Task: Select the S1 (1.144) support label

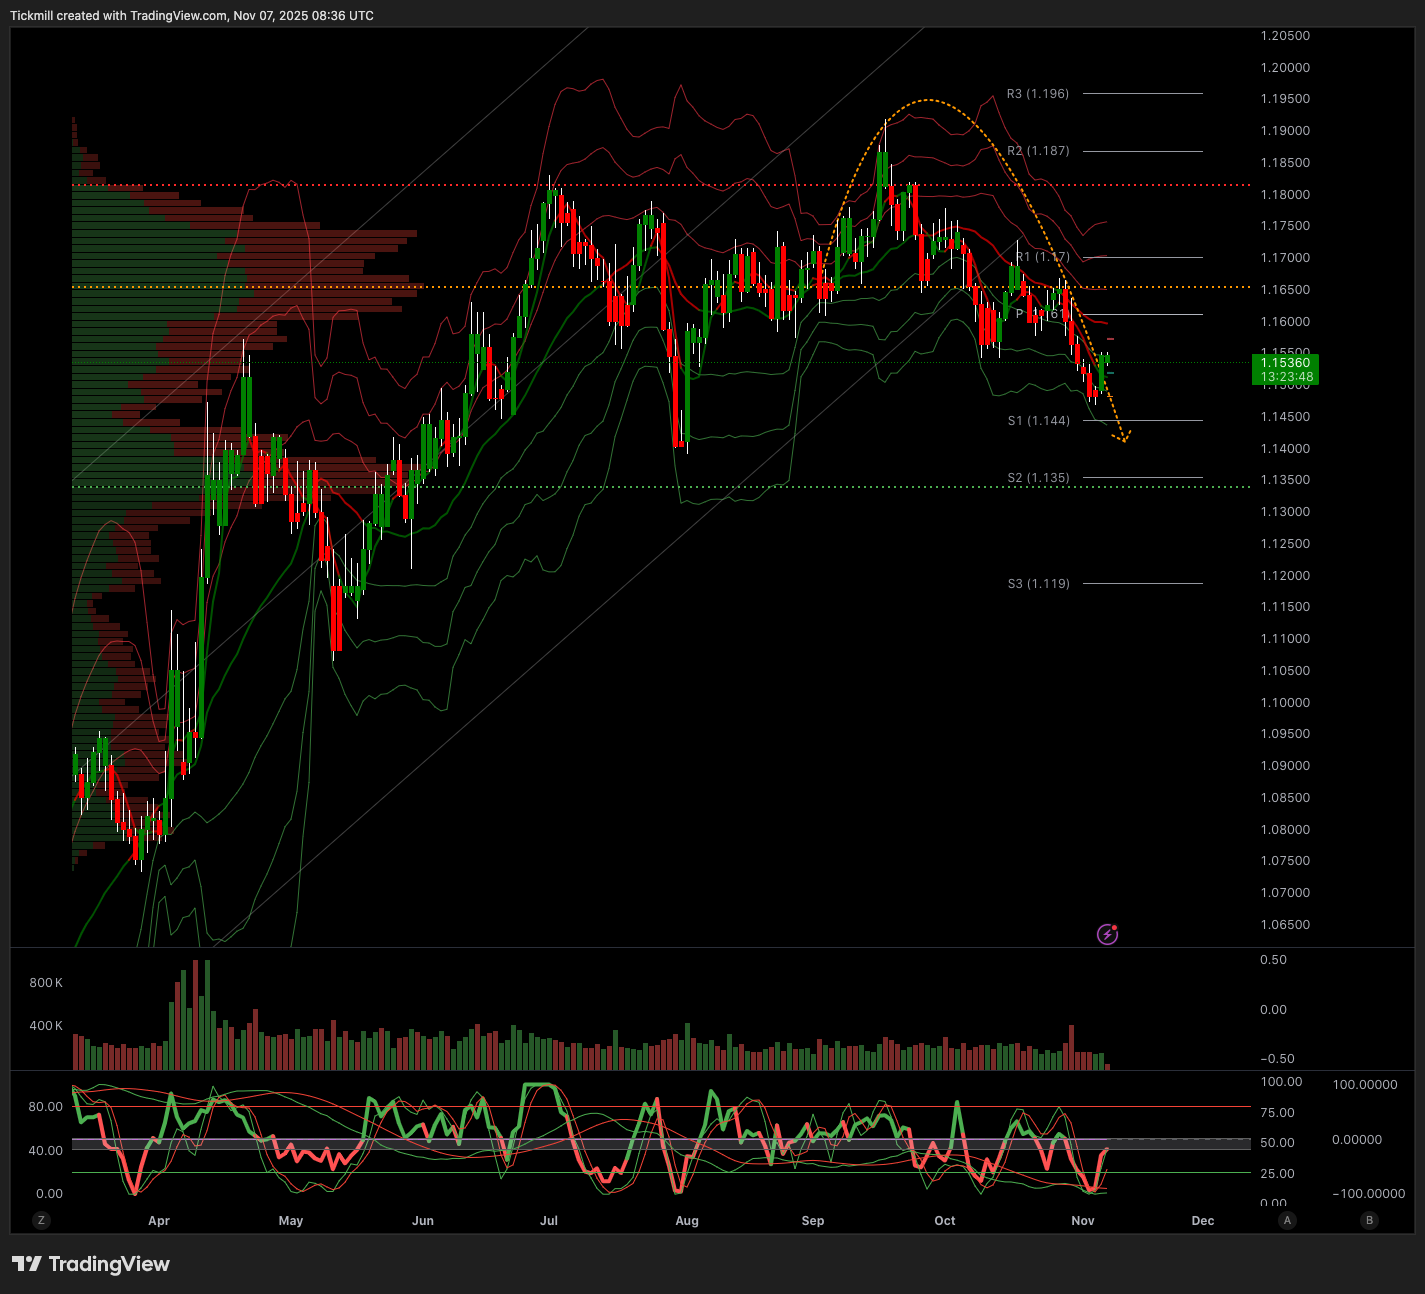Action: (1038, 421)
